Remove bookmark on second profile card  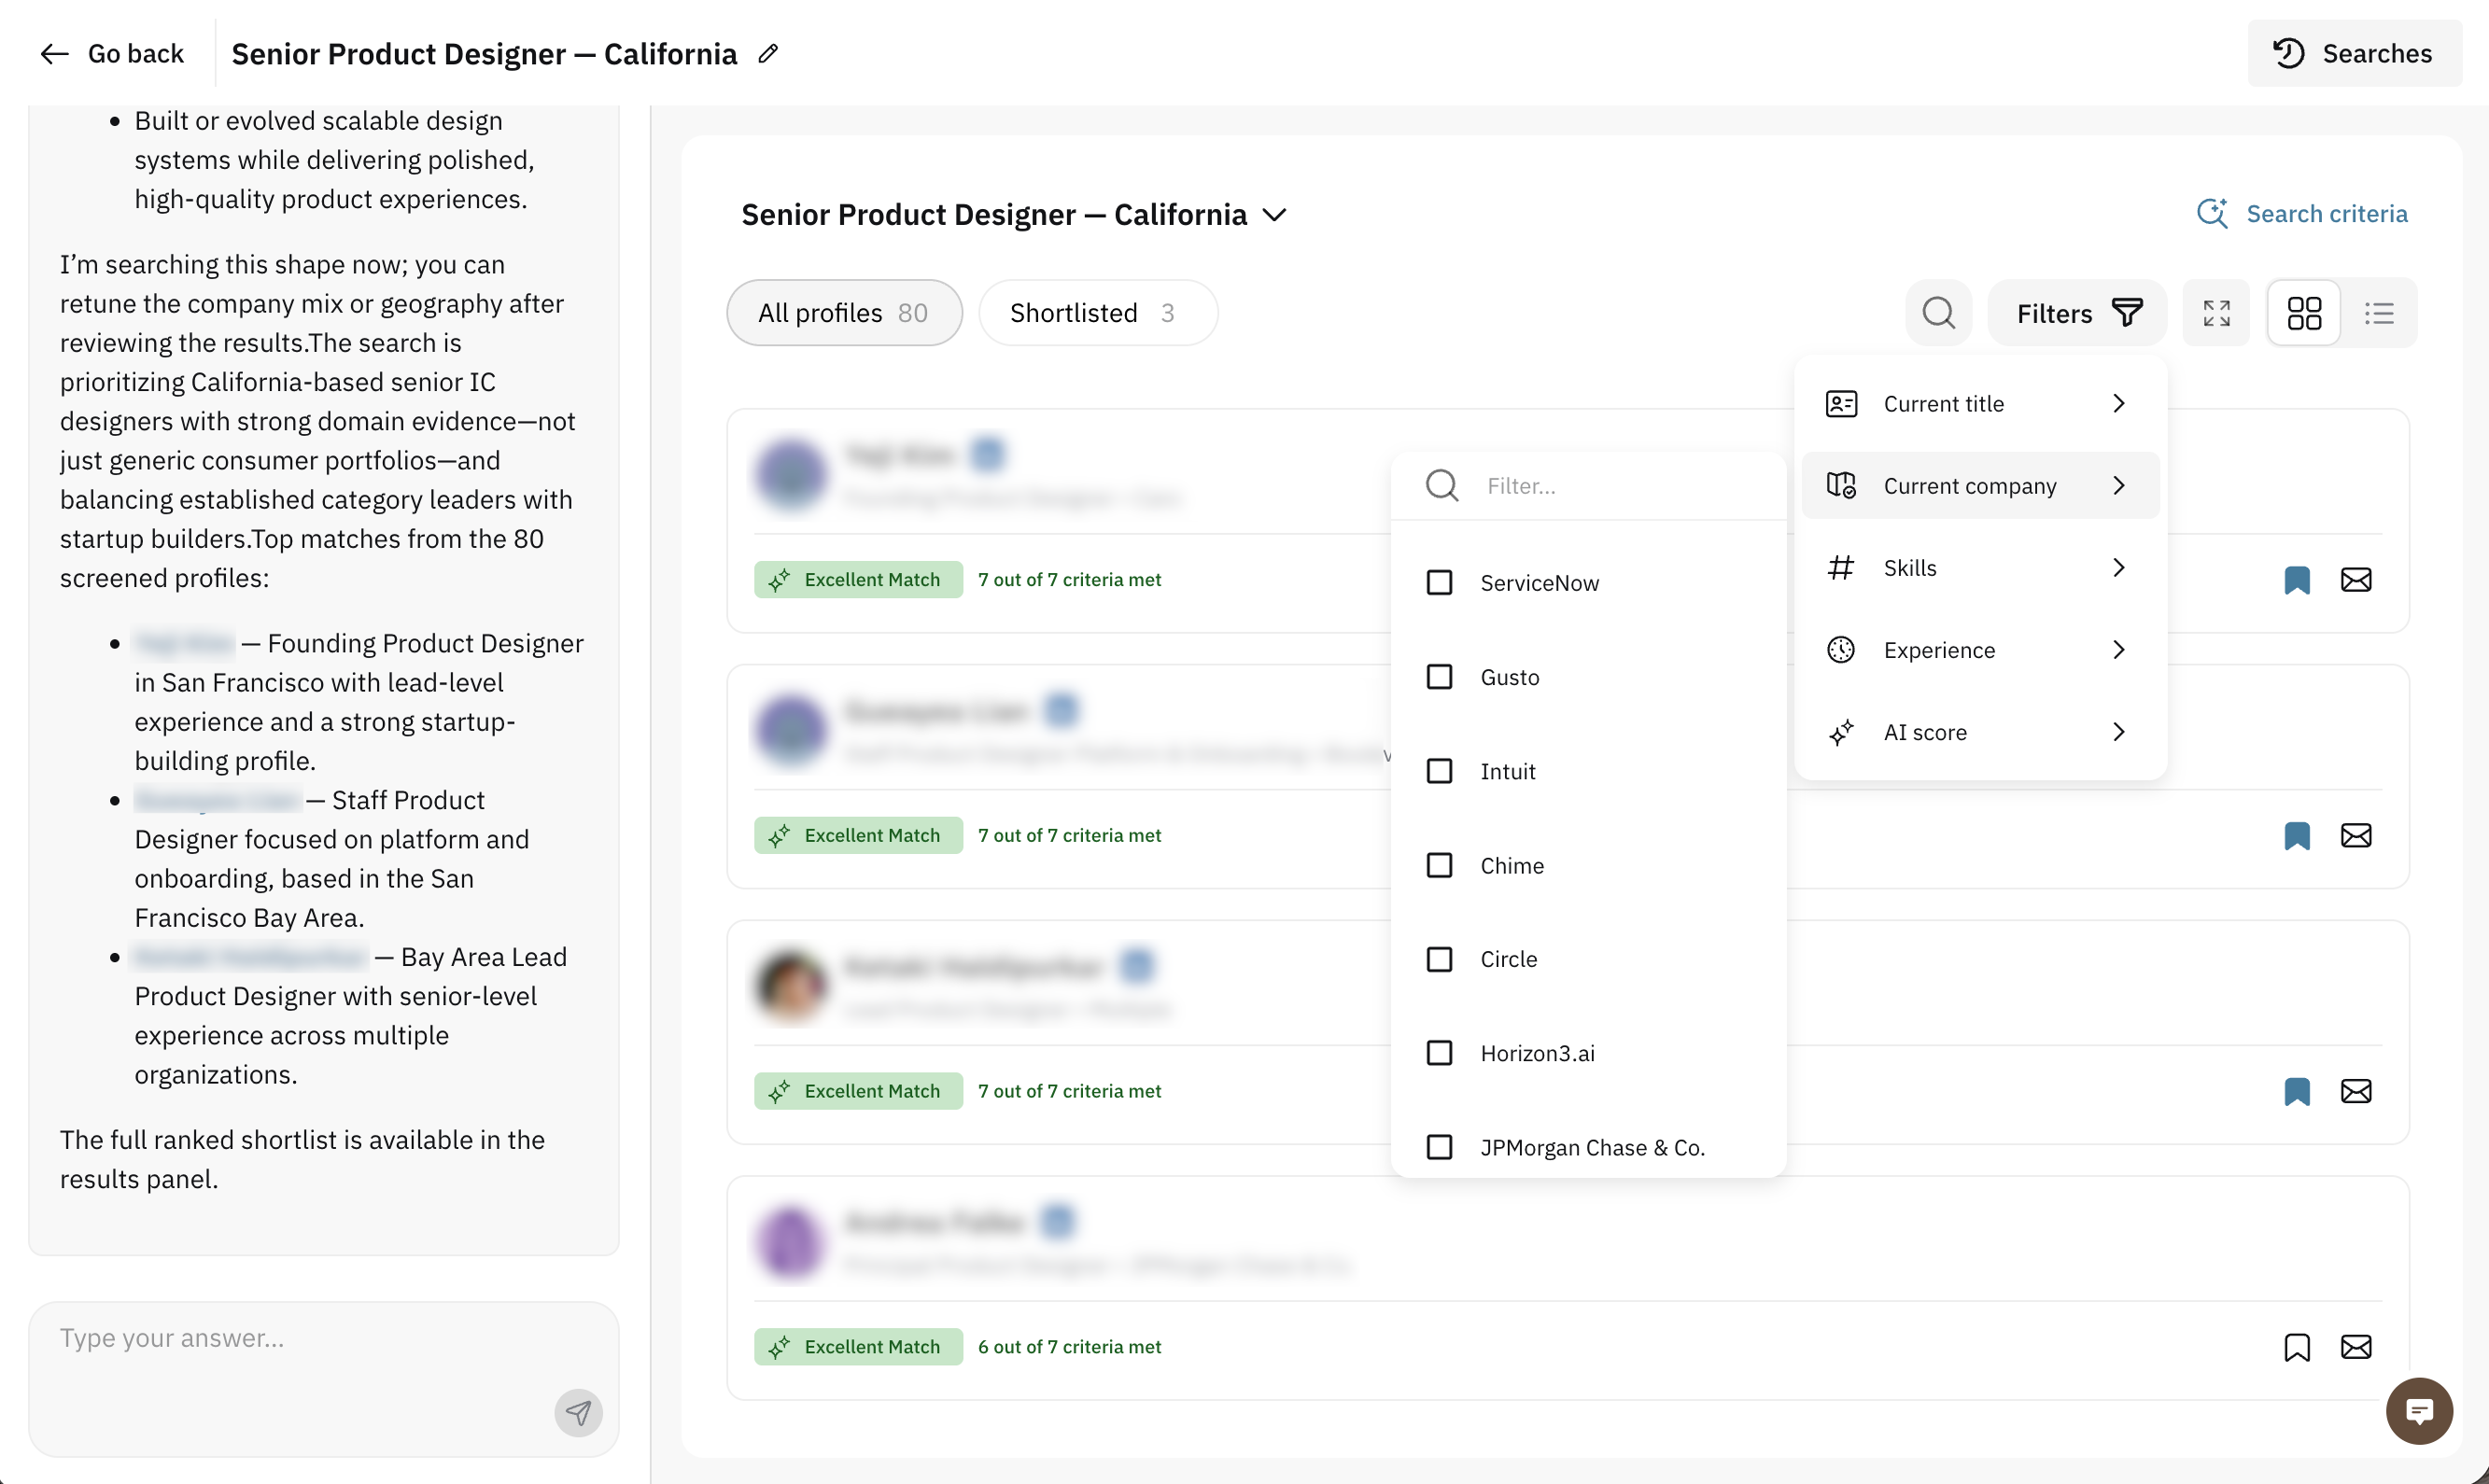pos(2297,836)
